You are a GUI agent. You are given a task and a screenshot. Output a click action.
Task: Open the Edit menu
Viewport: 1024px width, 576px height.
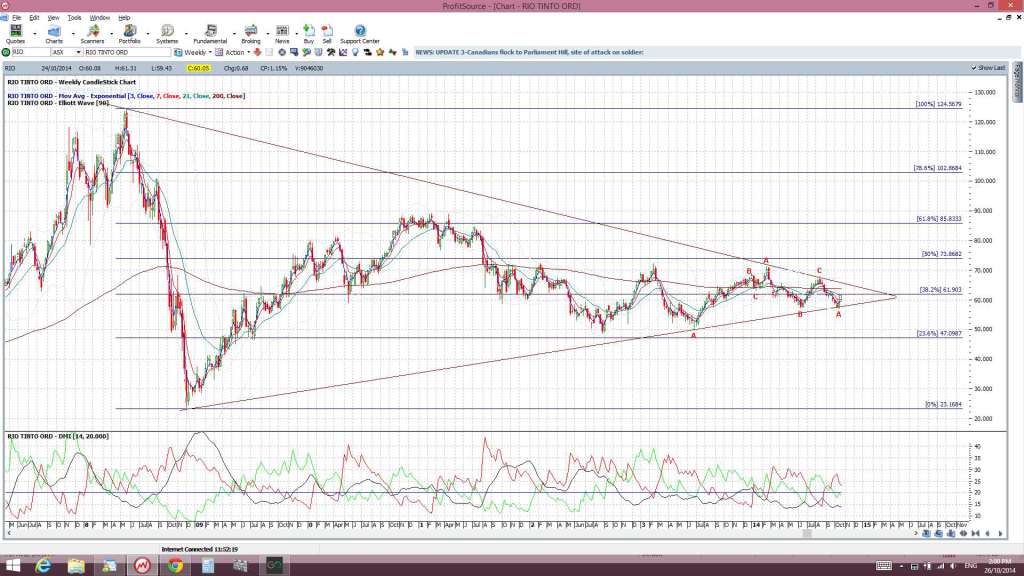point(34,18)
